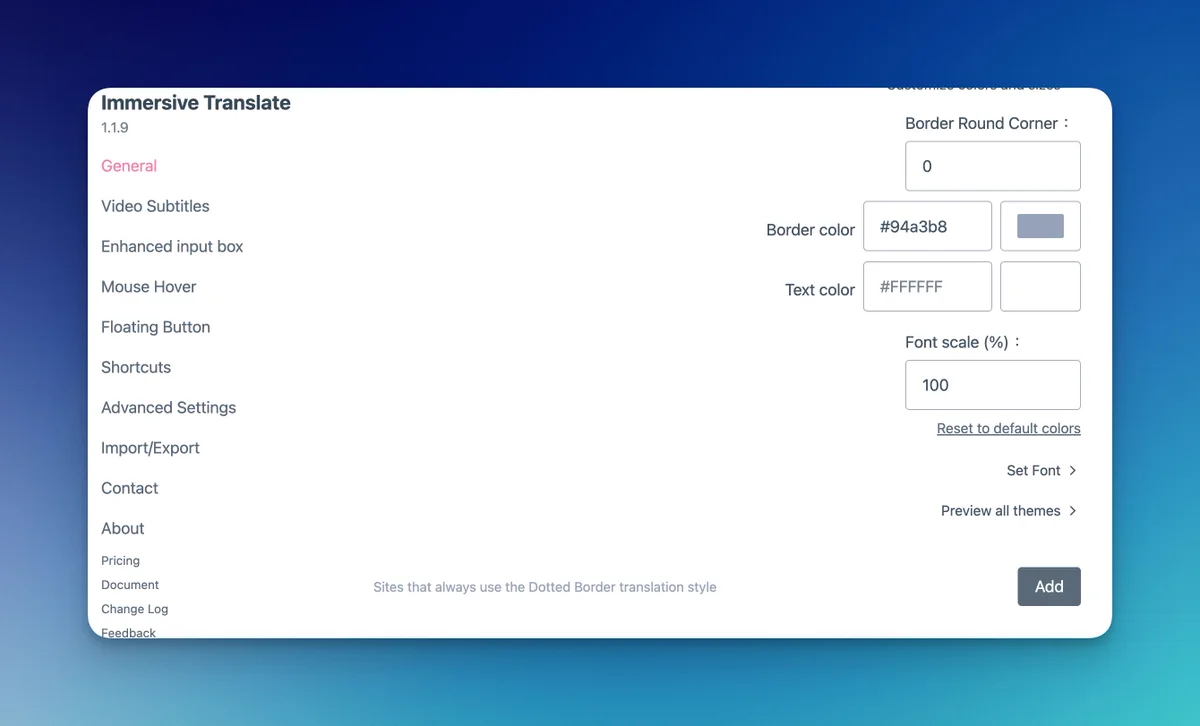Click the Border color label
Image resolution: width=1200 pixels, height=726 pixels.
[x=810, y=230]
